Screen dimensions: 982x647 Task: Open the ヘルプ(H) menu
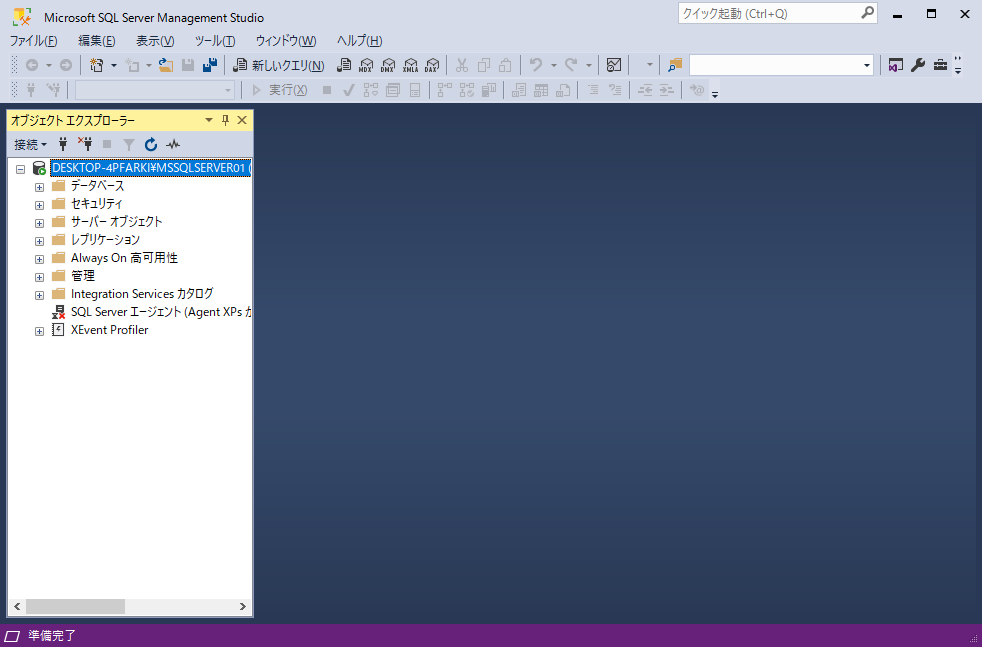click(x=359, y=41)
